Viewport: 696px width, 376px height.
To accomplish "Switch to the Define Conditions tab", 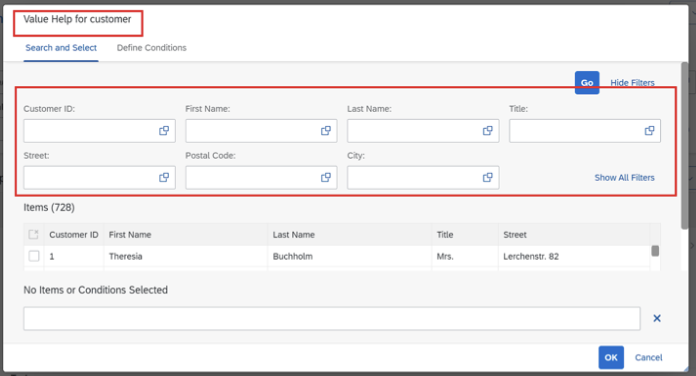I will (151, 47).
